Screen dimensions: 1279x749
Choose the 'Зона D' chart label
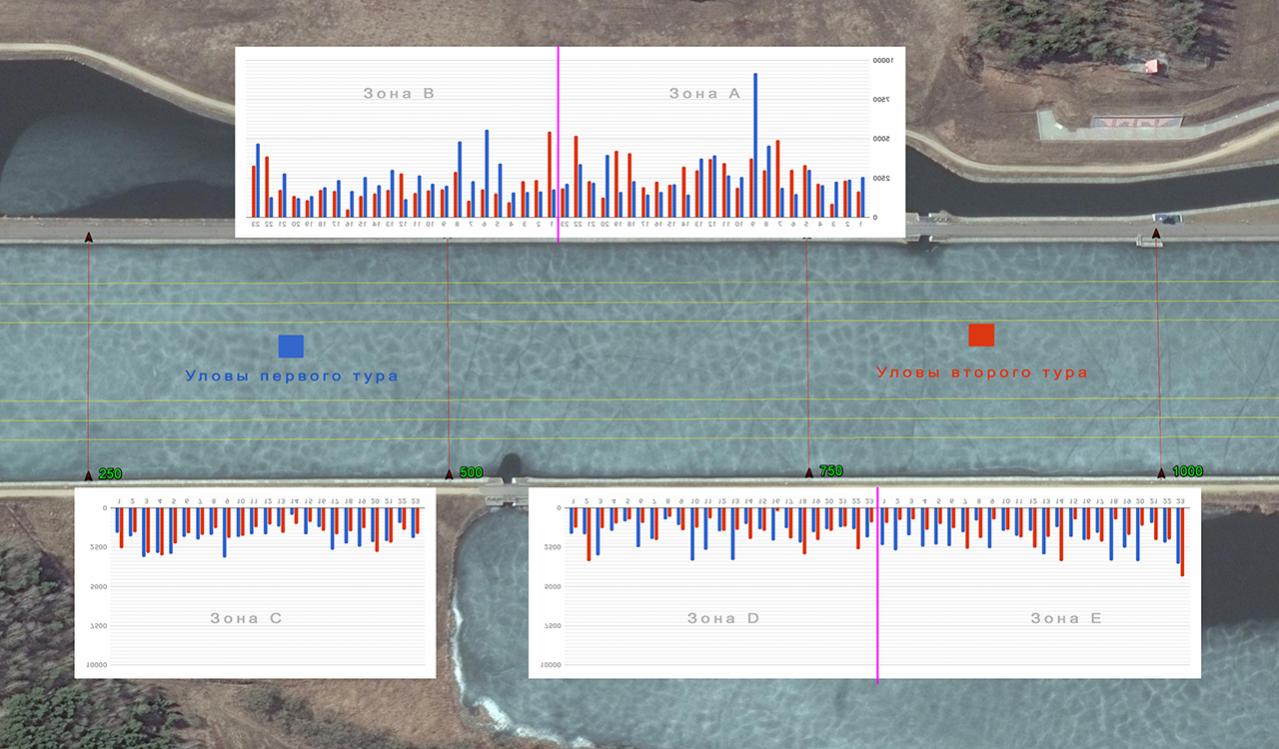pos(723,618)
